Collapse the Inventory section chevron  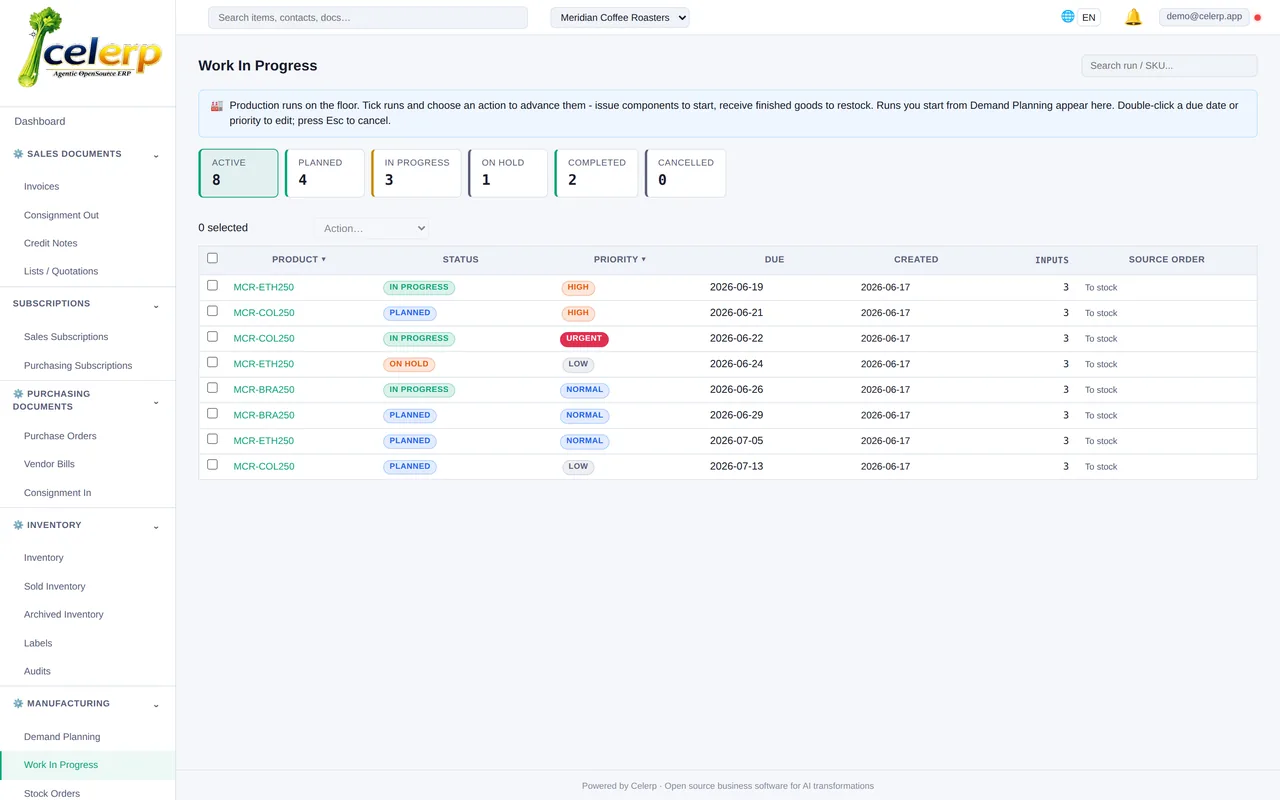coord(156,526)
